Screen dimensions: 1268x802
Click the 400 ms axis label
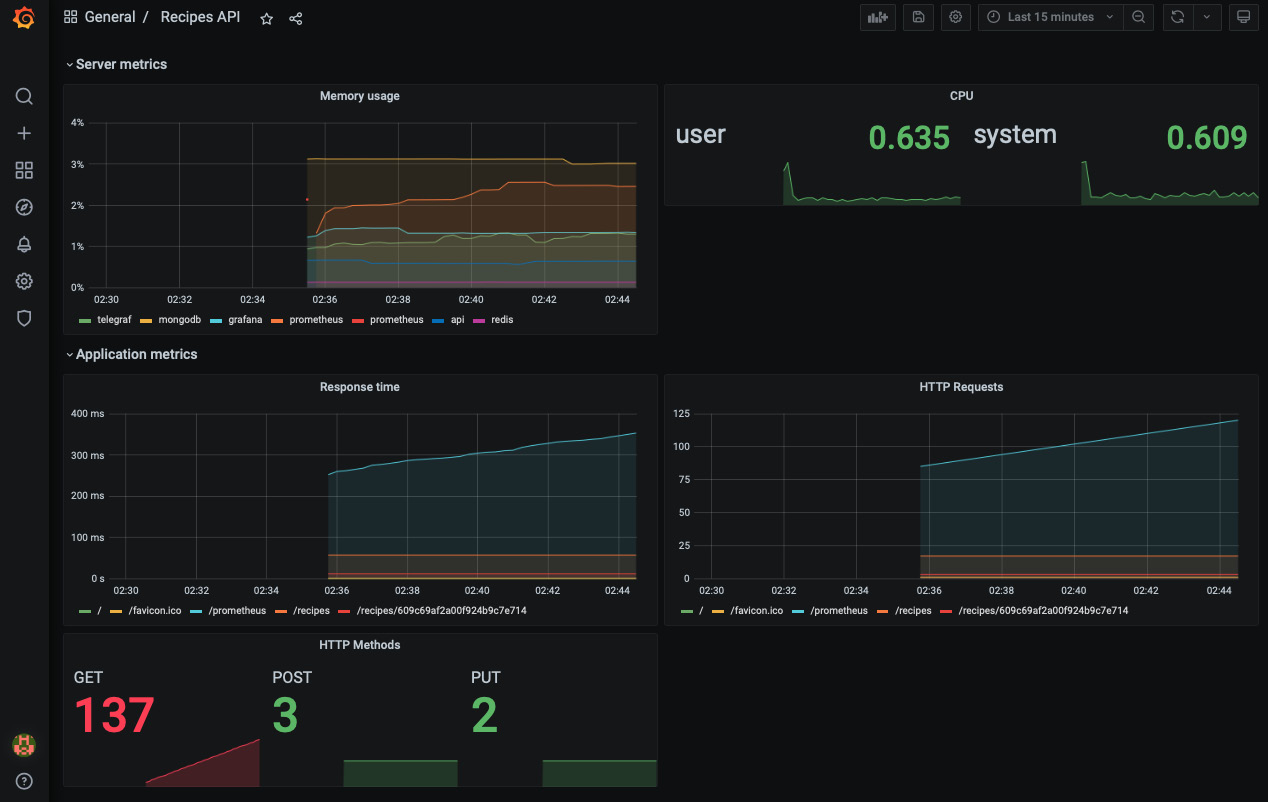click(87, 414)
